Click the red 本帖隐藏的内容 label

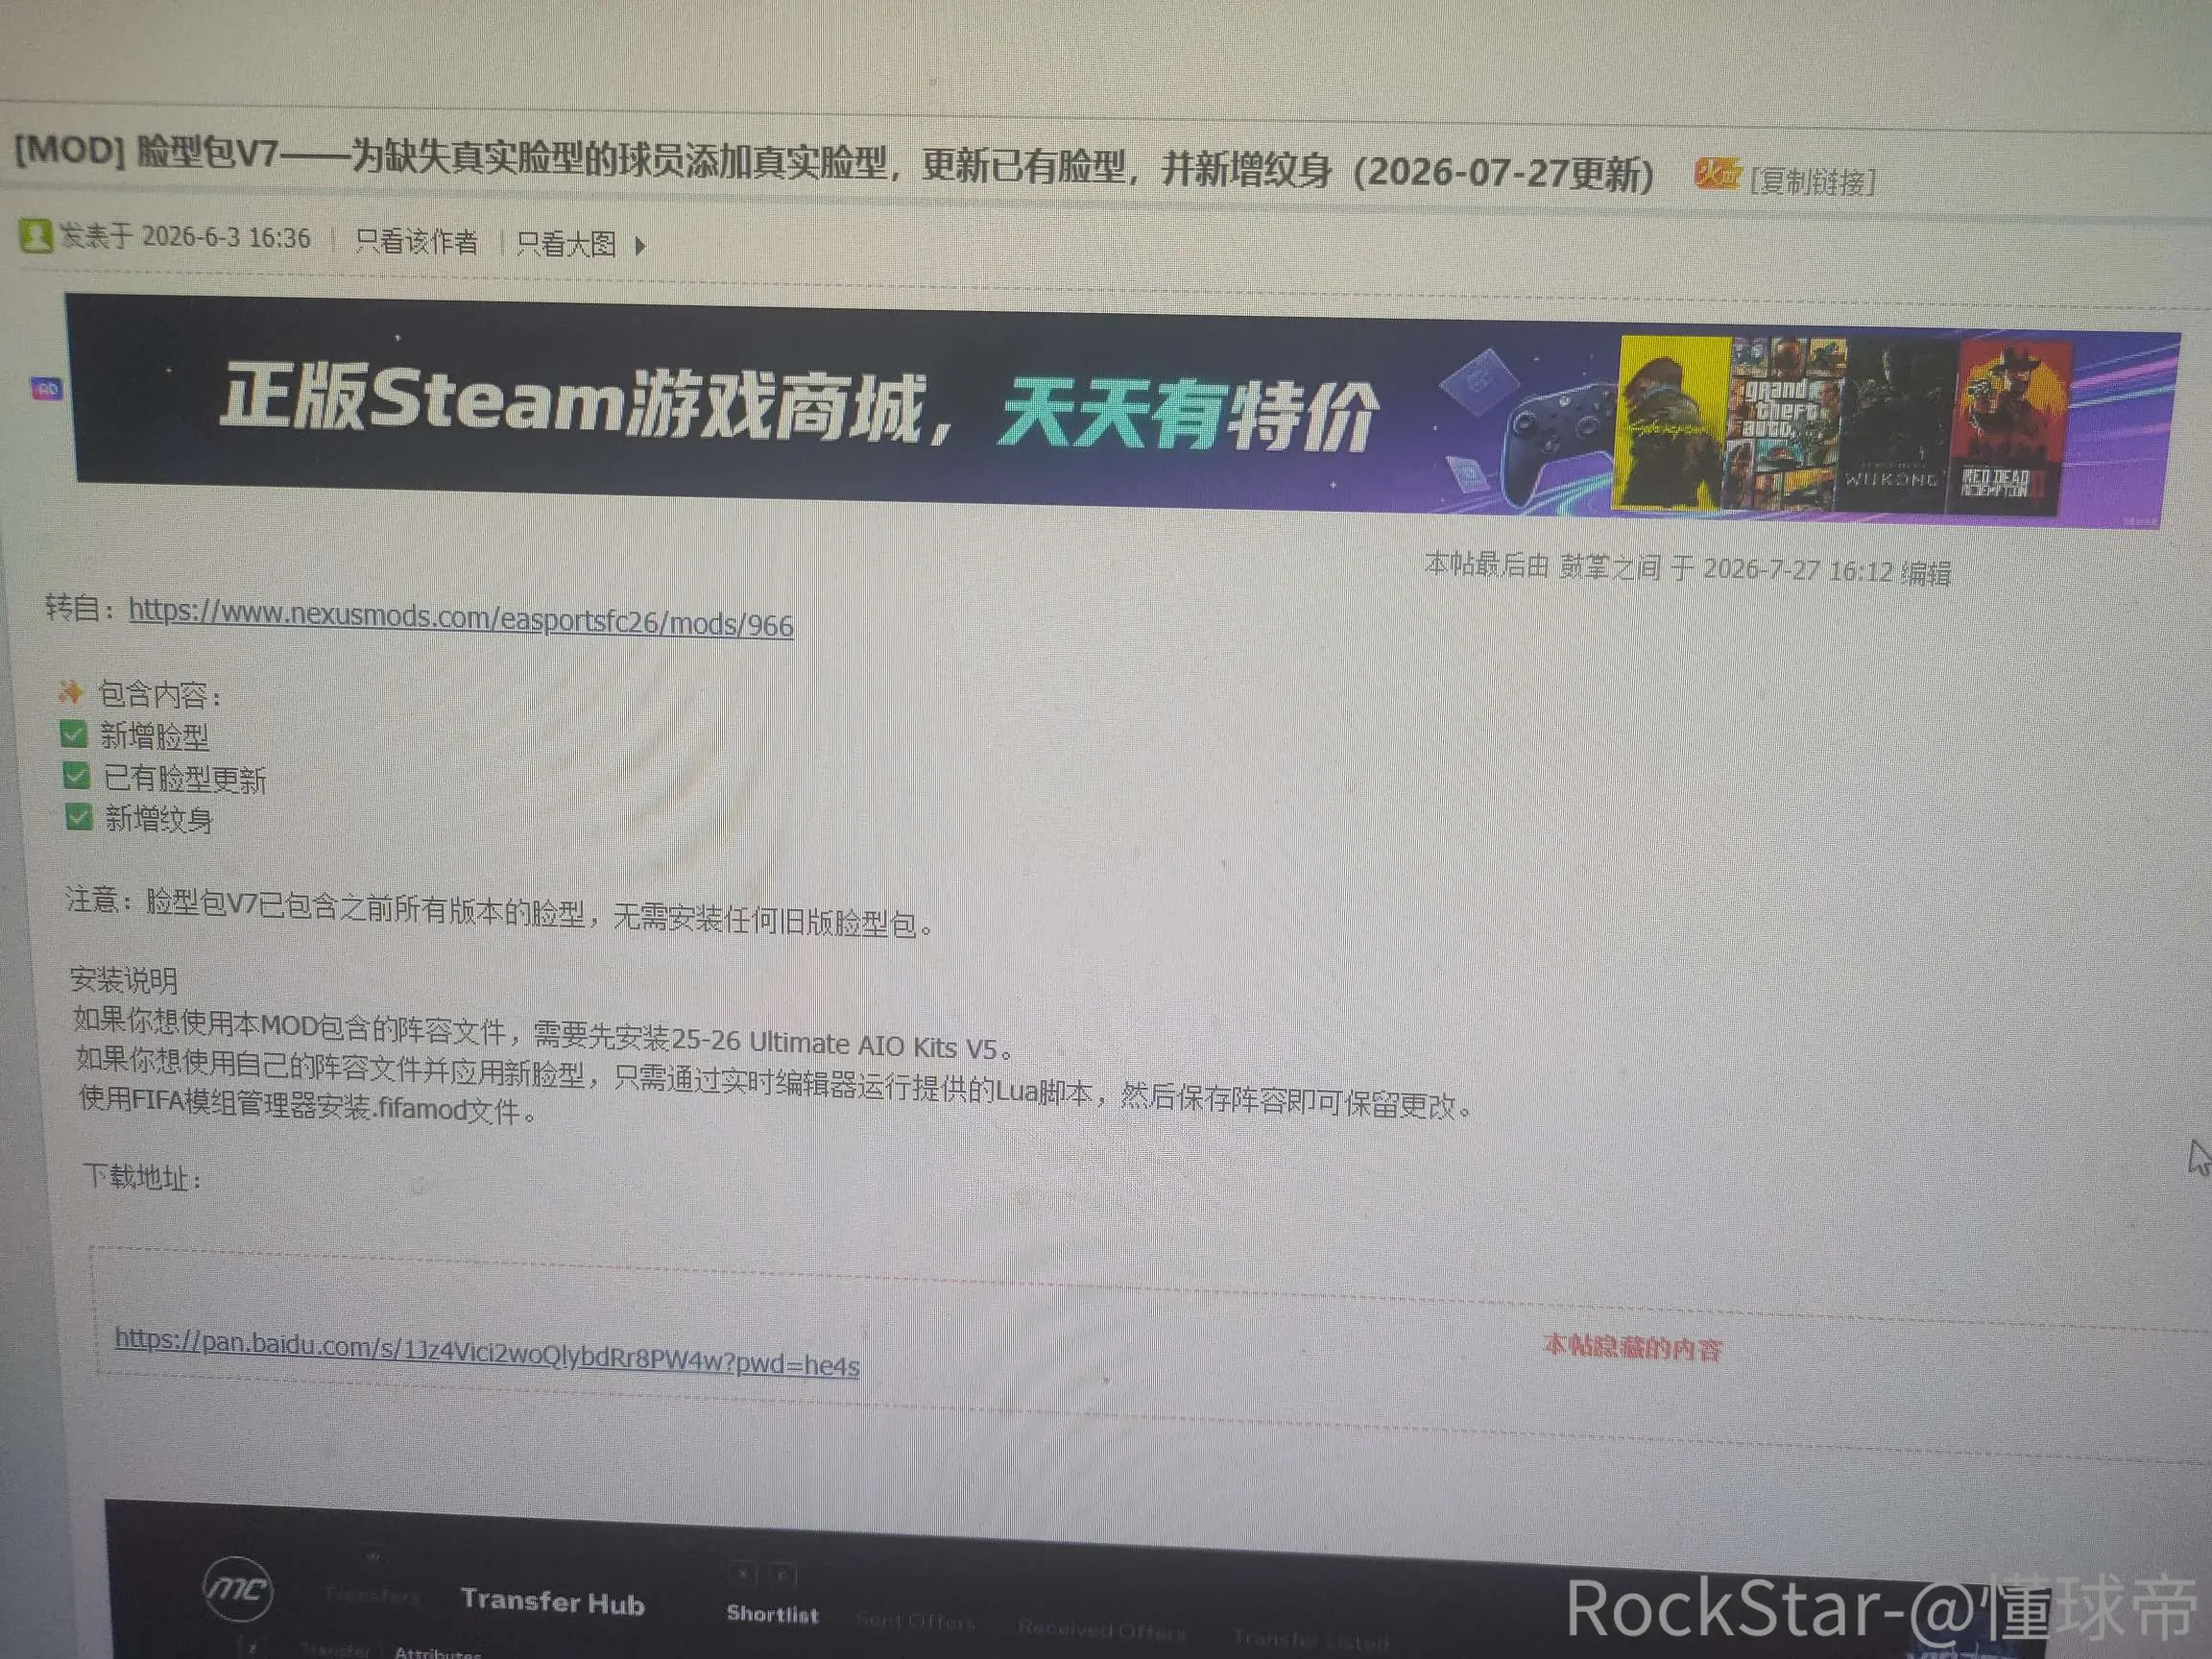tap(1632, 1348)
